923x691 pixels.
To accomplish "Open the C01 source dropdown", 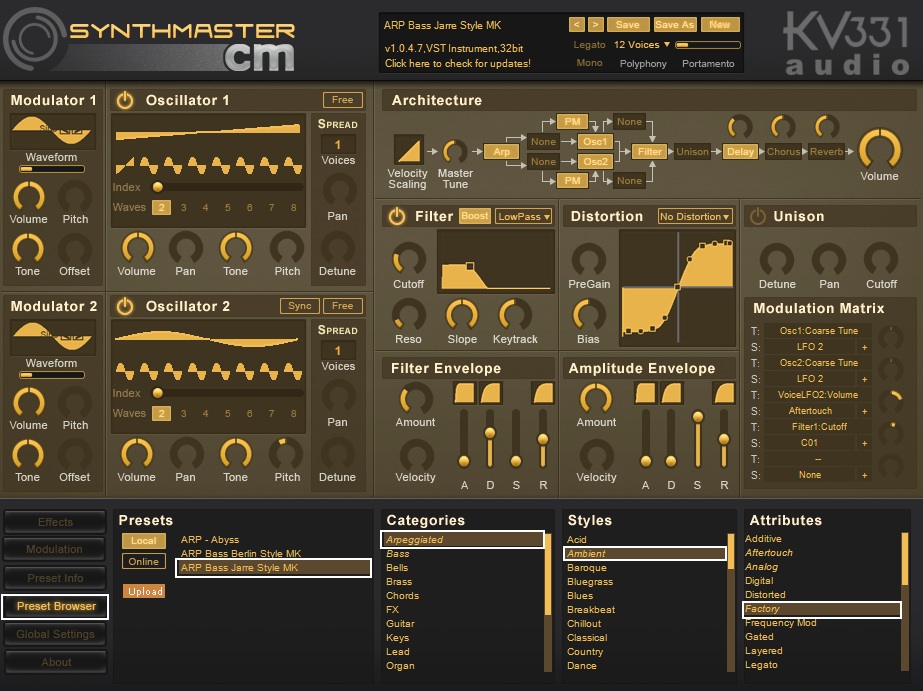I will pos(810,443).
